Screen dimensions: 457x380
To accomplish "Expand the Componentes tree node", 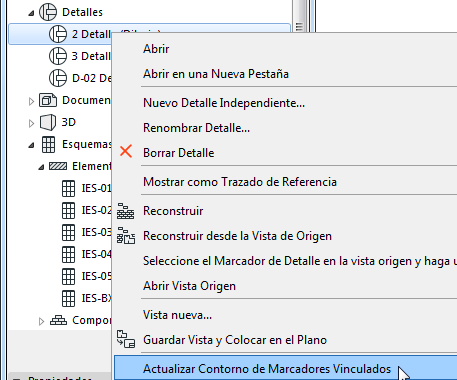I will (41, 321).
